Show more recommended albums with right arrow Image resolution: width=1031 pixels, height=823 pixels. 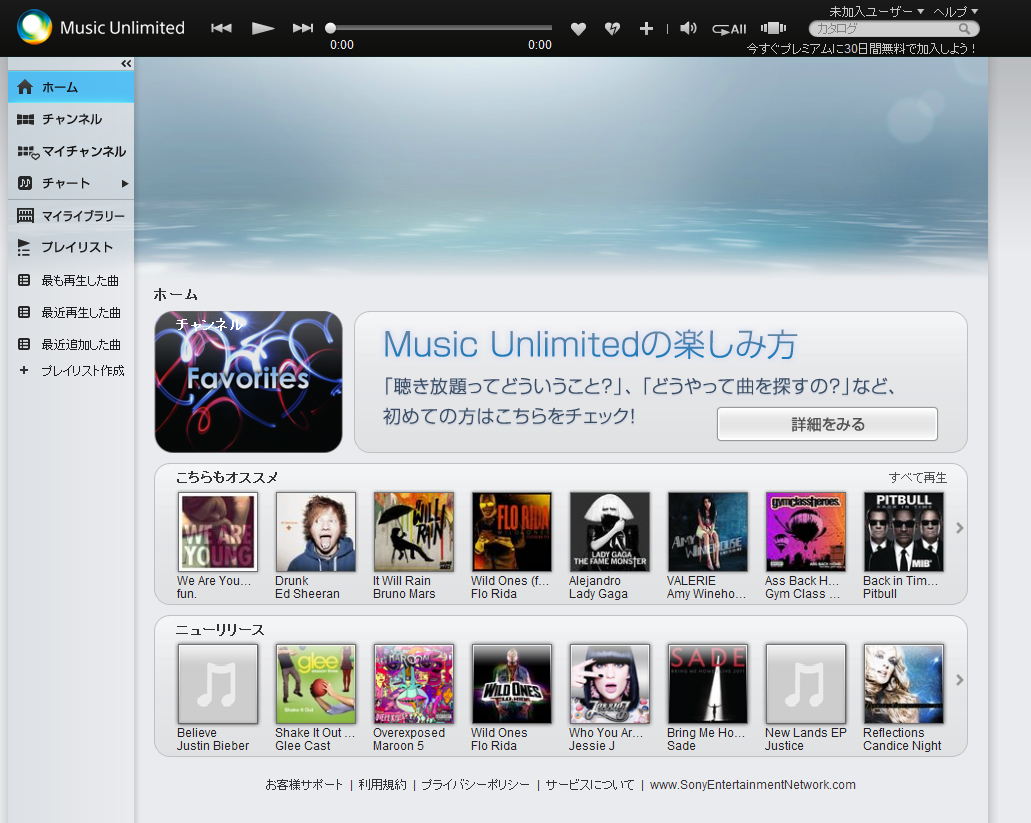(x=959, y=528)
